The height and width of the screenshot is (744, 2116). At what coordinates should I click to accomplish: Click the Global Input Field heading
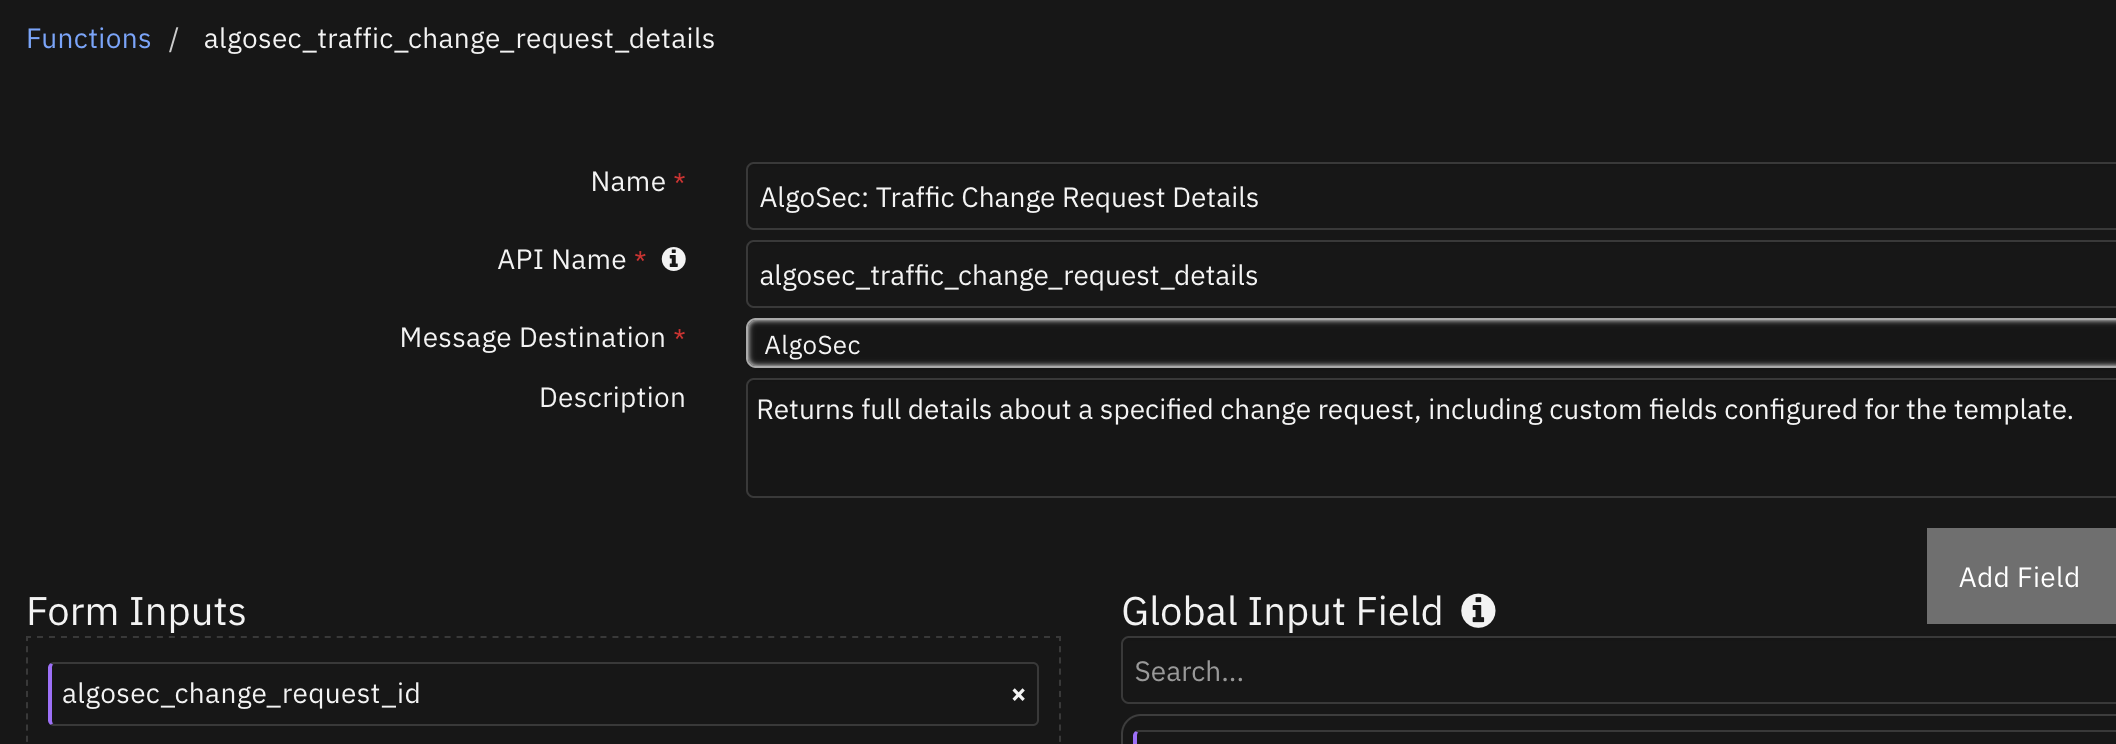pyautogui.click(x=1282, y=611)
